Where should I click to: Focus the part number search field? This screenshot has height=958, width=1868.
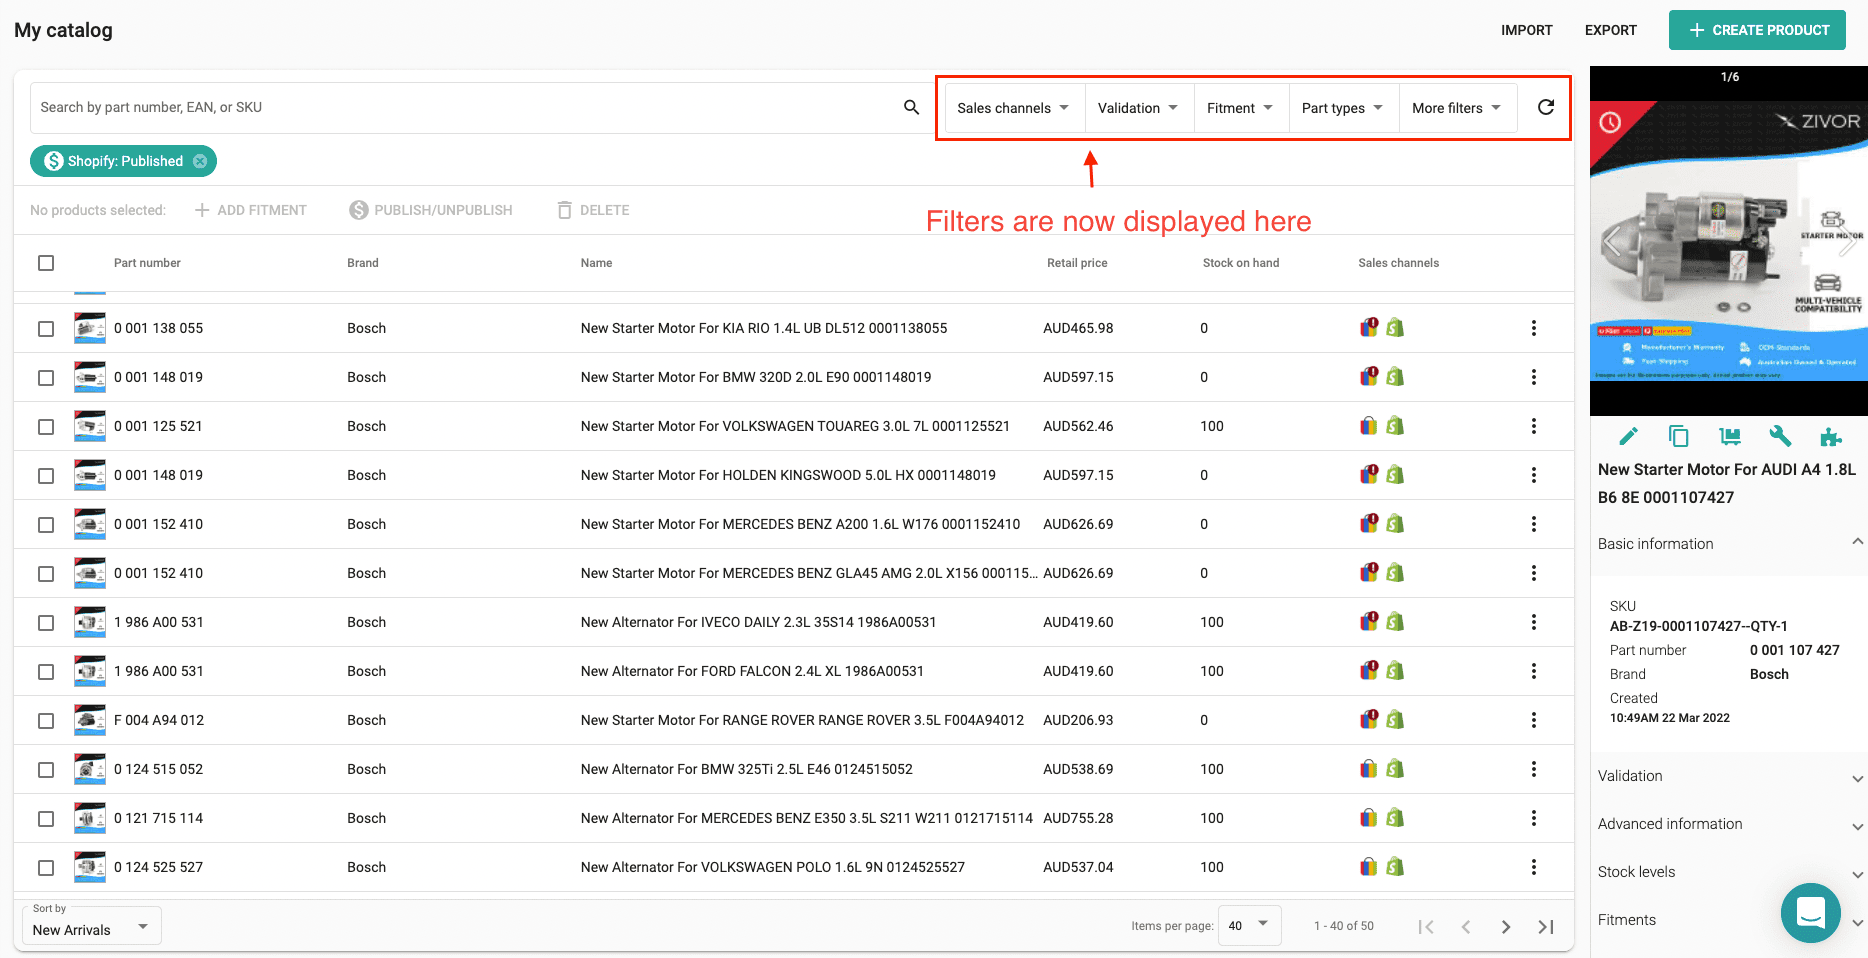click(x=465, y=107)
